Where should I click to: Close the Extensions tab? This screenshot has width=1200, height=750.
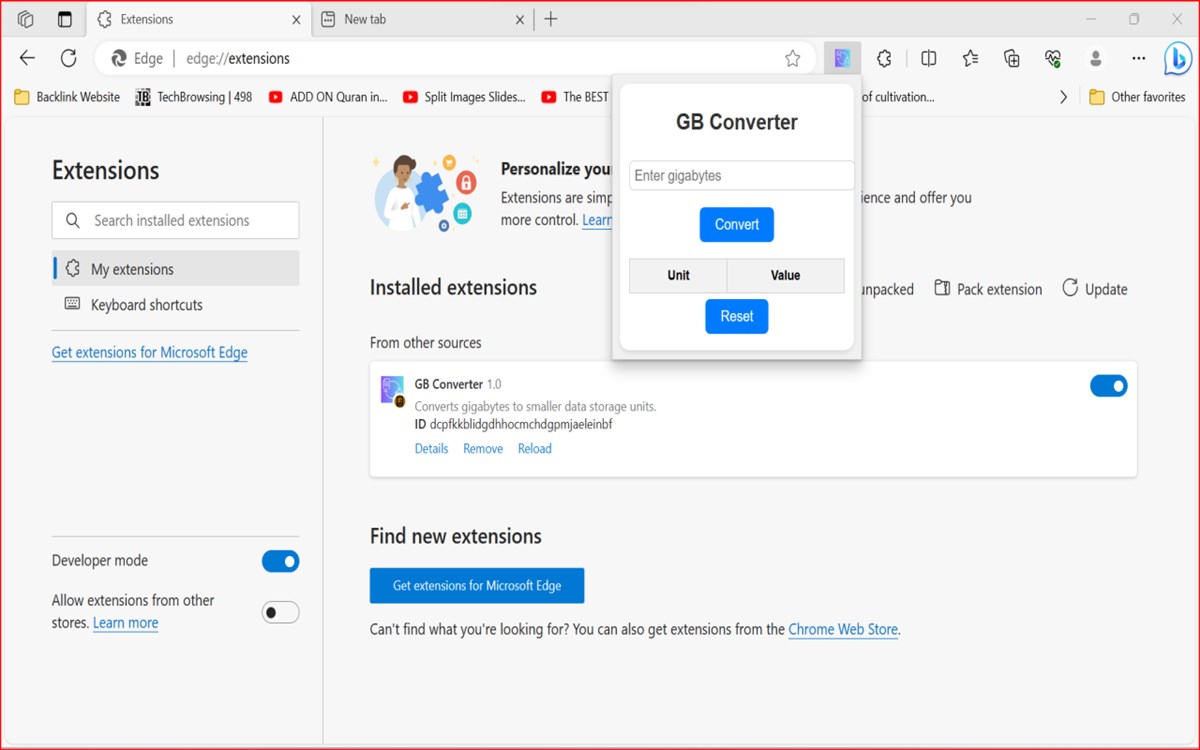pos(297,19)
